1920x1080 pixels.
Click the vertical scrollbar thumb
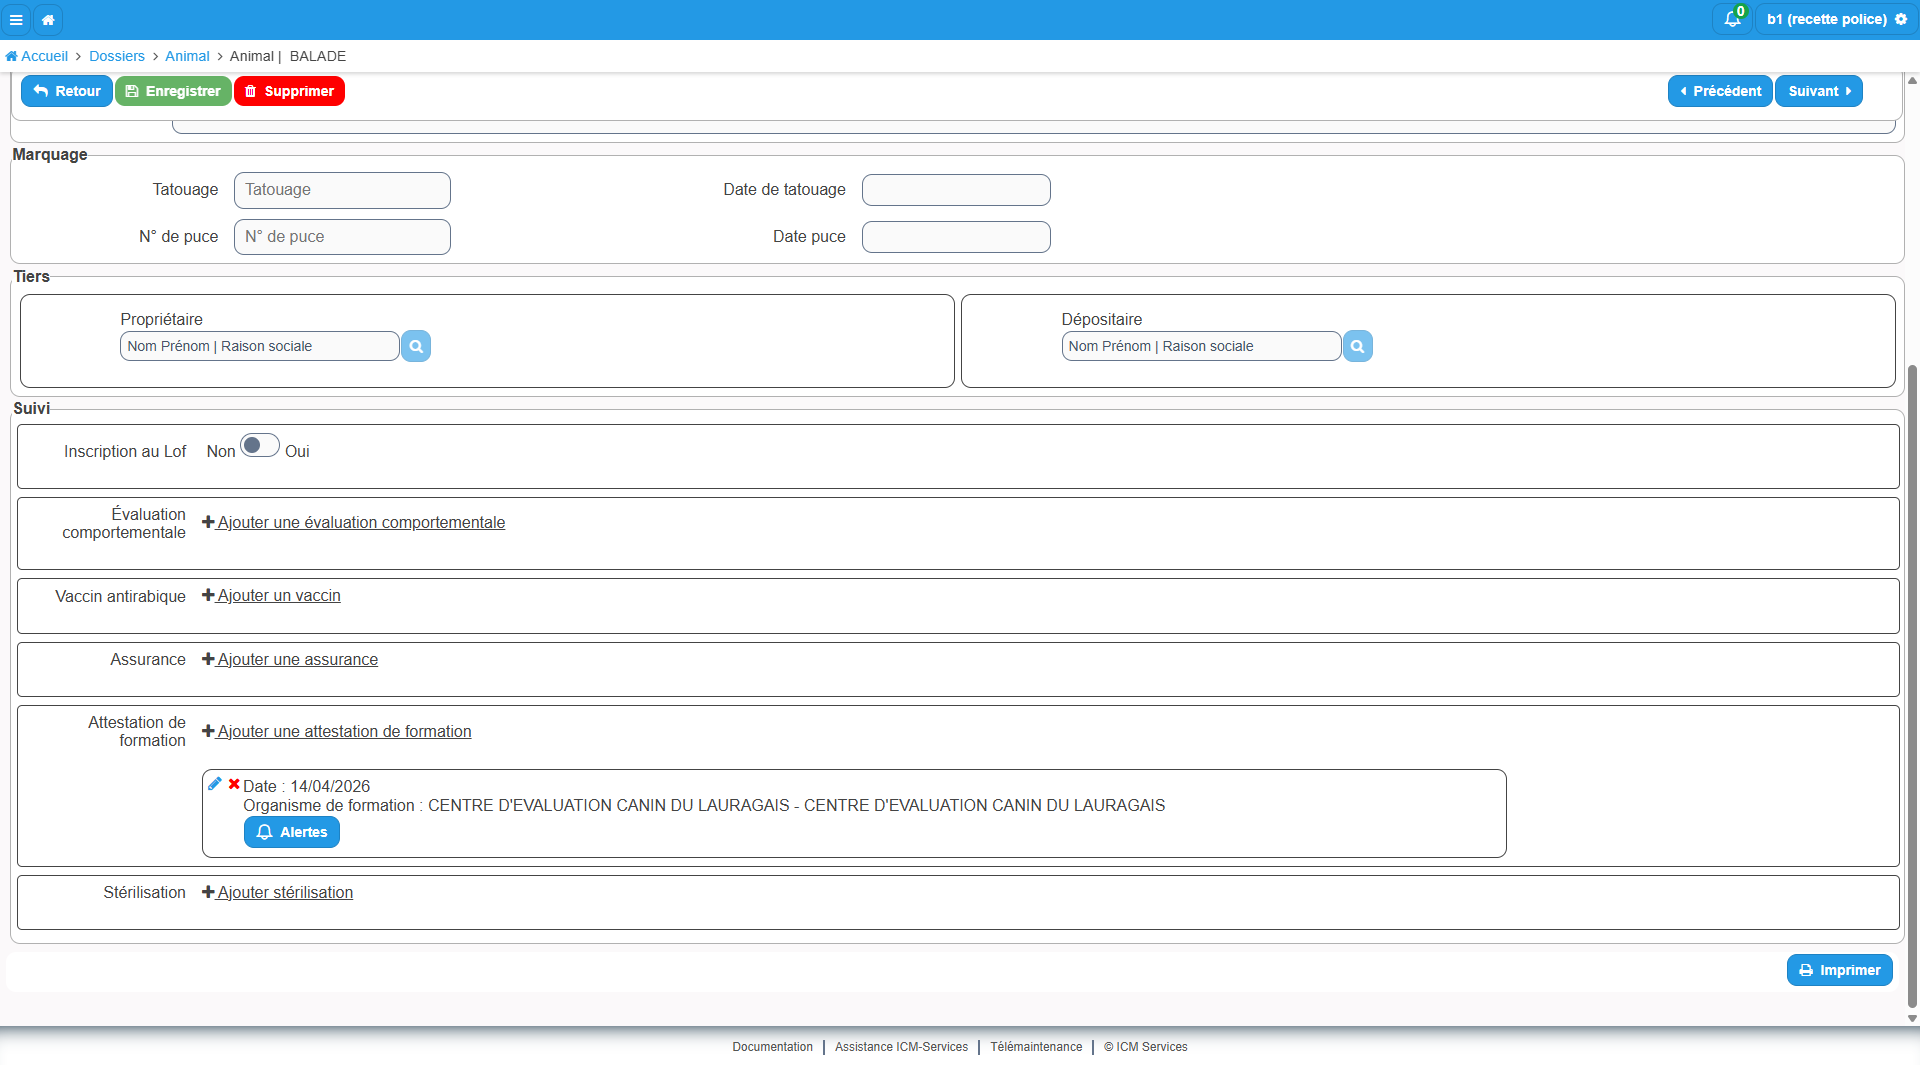(x=1912, y=686)
